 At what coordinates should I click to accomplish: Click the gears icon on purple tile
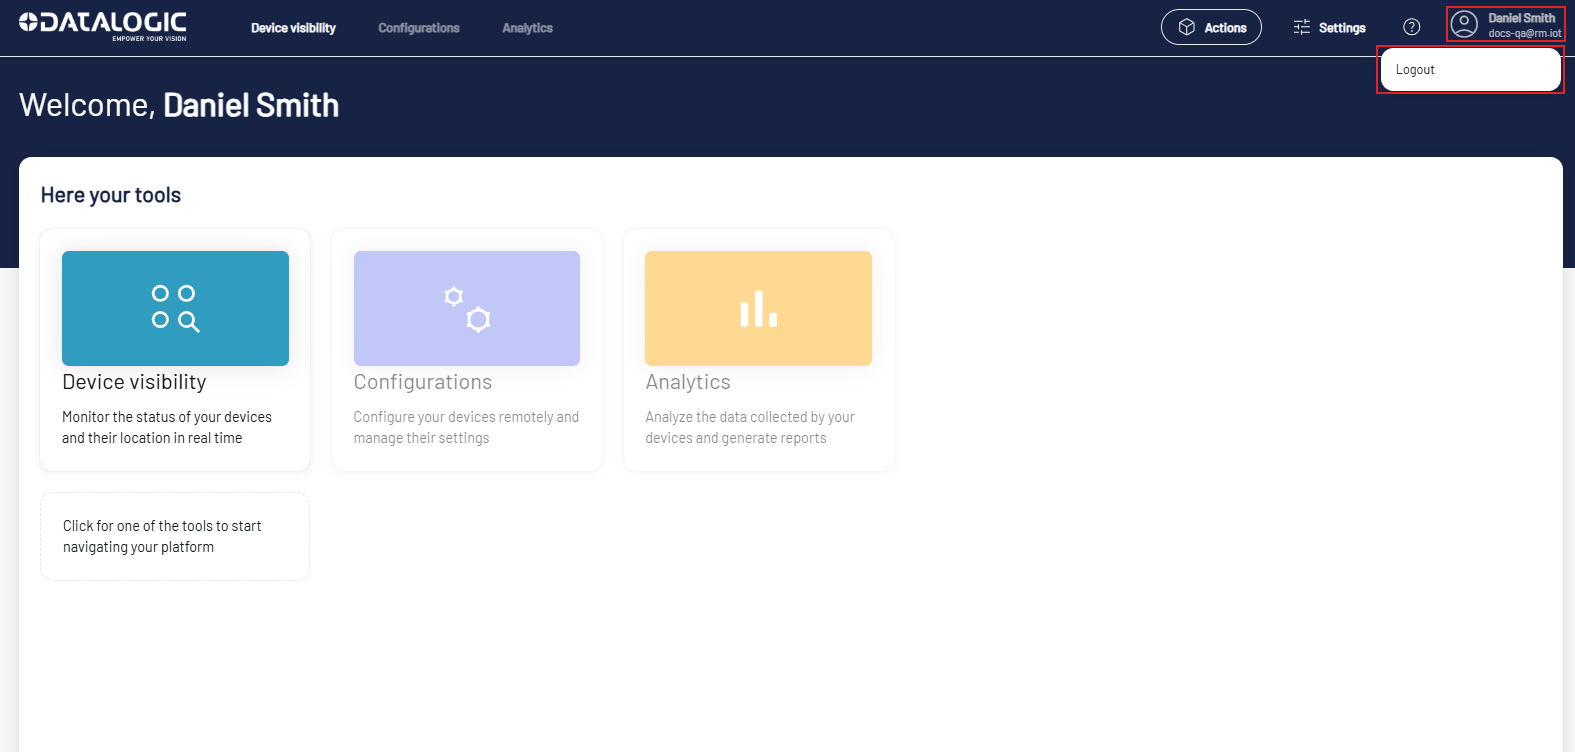point(467,308)
